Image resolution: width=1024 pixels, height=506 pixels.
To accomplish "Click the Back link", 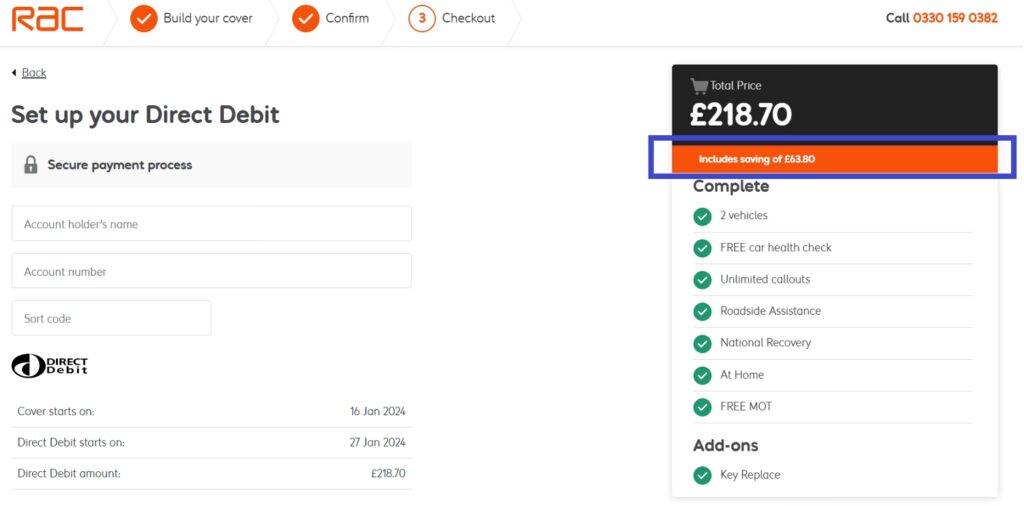I will click(x=34, y=73).
